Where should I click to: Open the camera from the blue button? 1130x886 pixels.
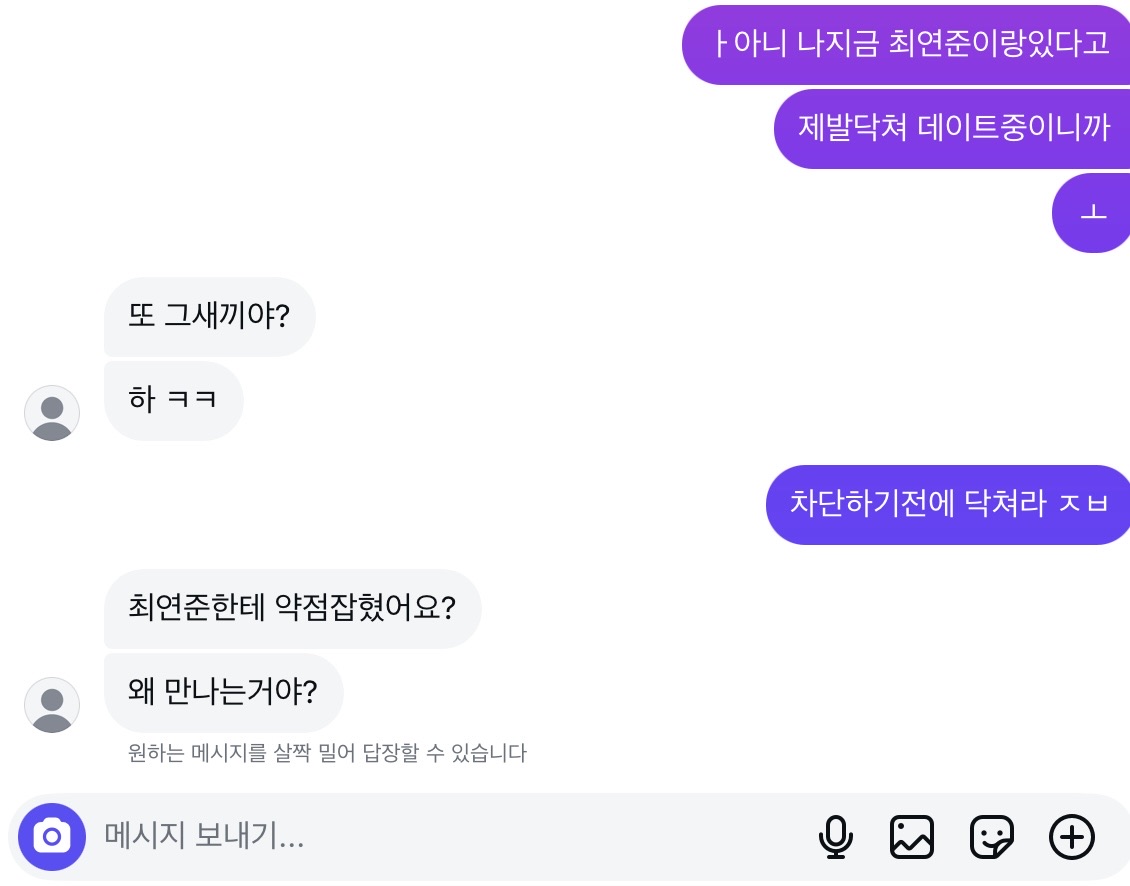tap(52, 836)
